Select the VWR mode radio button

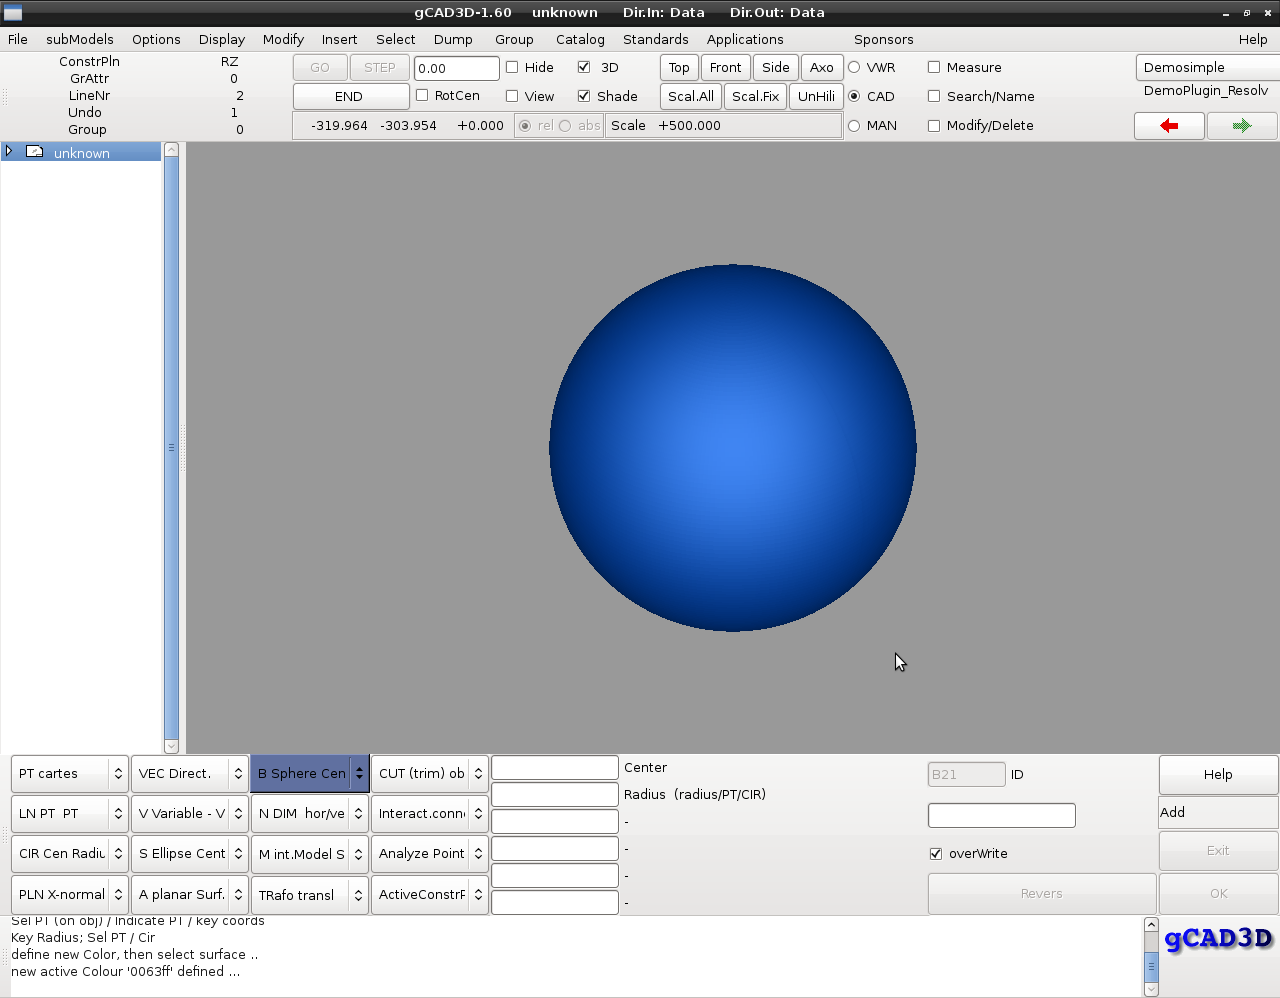[x=854, y=67]
